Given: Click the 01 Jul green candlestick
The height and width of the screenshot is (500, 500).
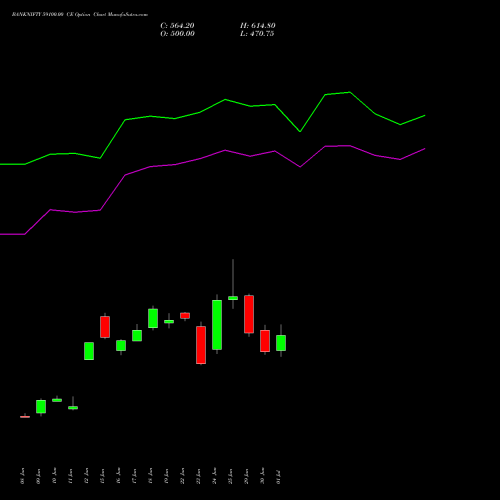Looking at the screenshot, I should [x=281, y=343].
